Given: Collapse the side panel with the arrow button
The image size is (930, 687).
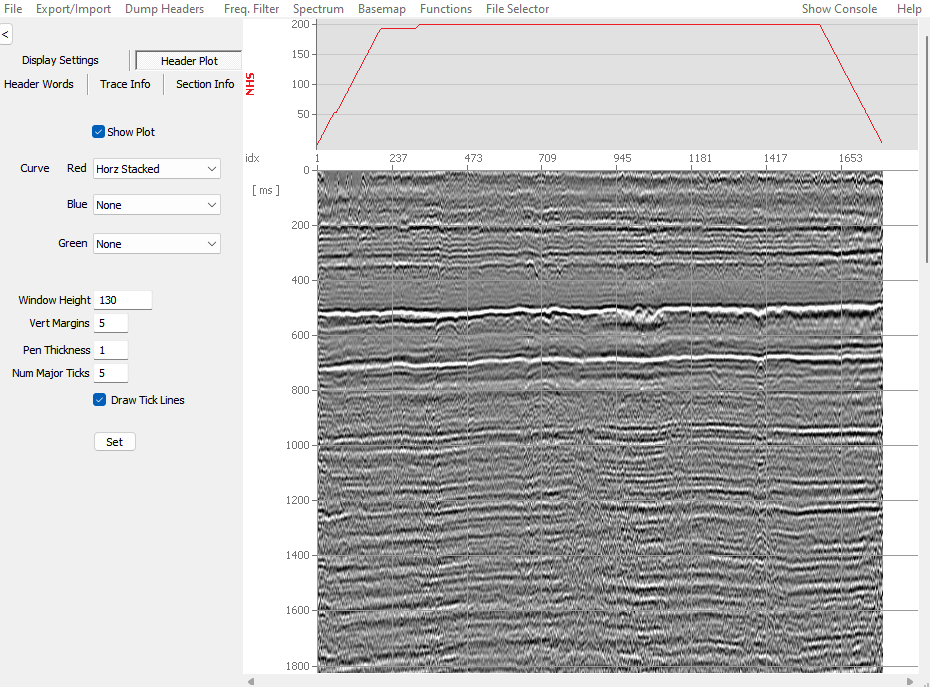Looking at the screenshot, I should [x=6, y=35].
